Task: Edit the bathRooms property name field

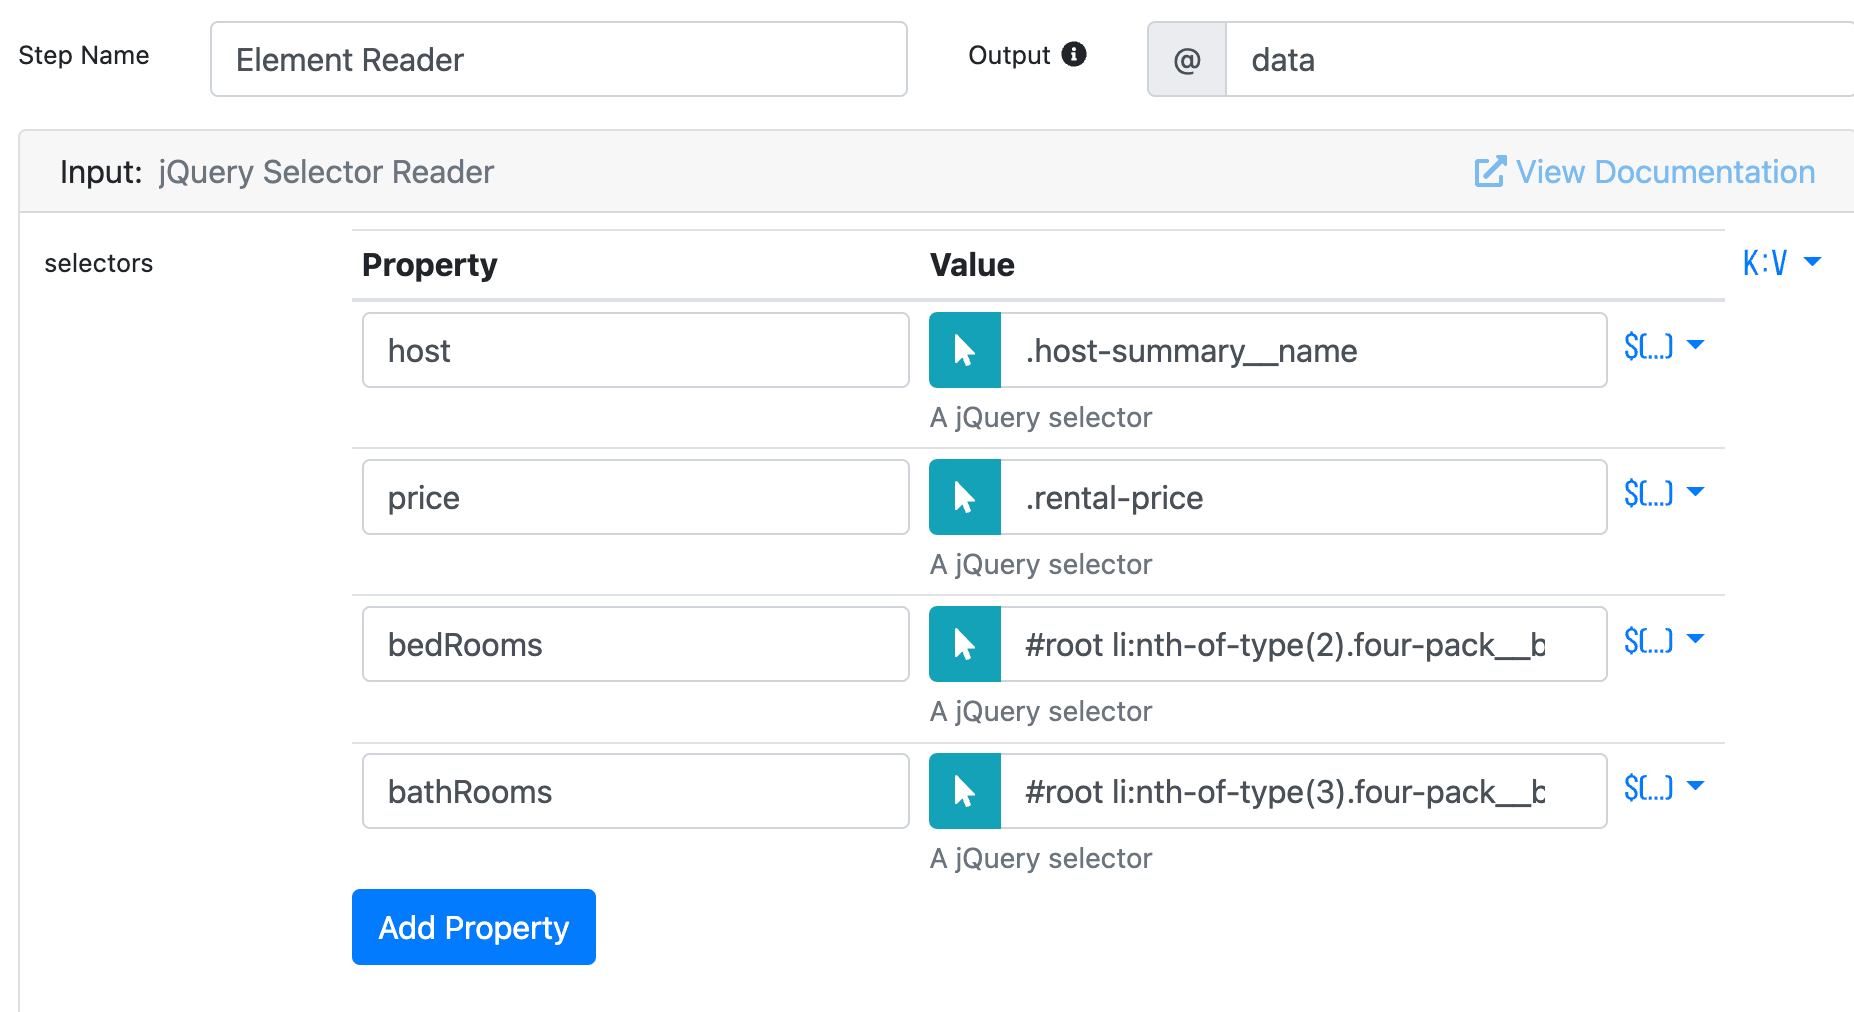Action: tap(636, 791)
